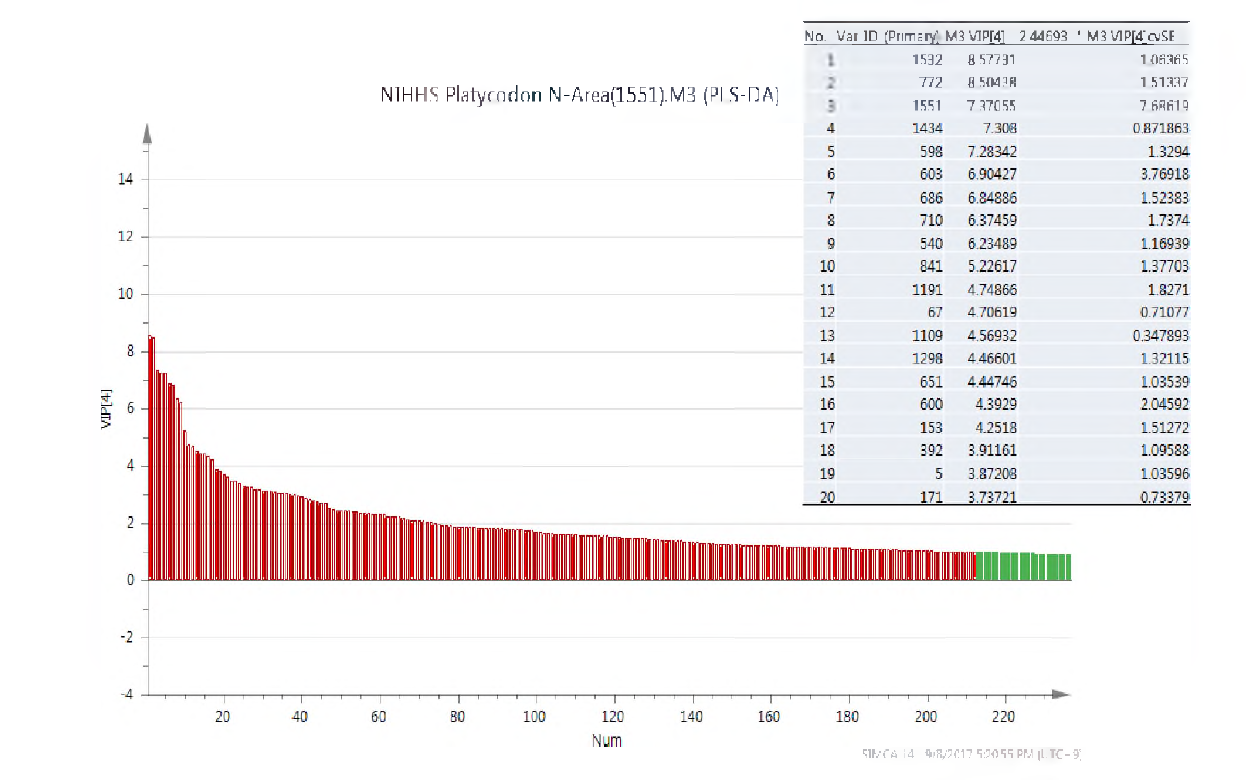Select Var ID cell '841'

click(932, 266)
